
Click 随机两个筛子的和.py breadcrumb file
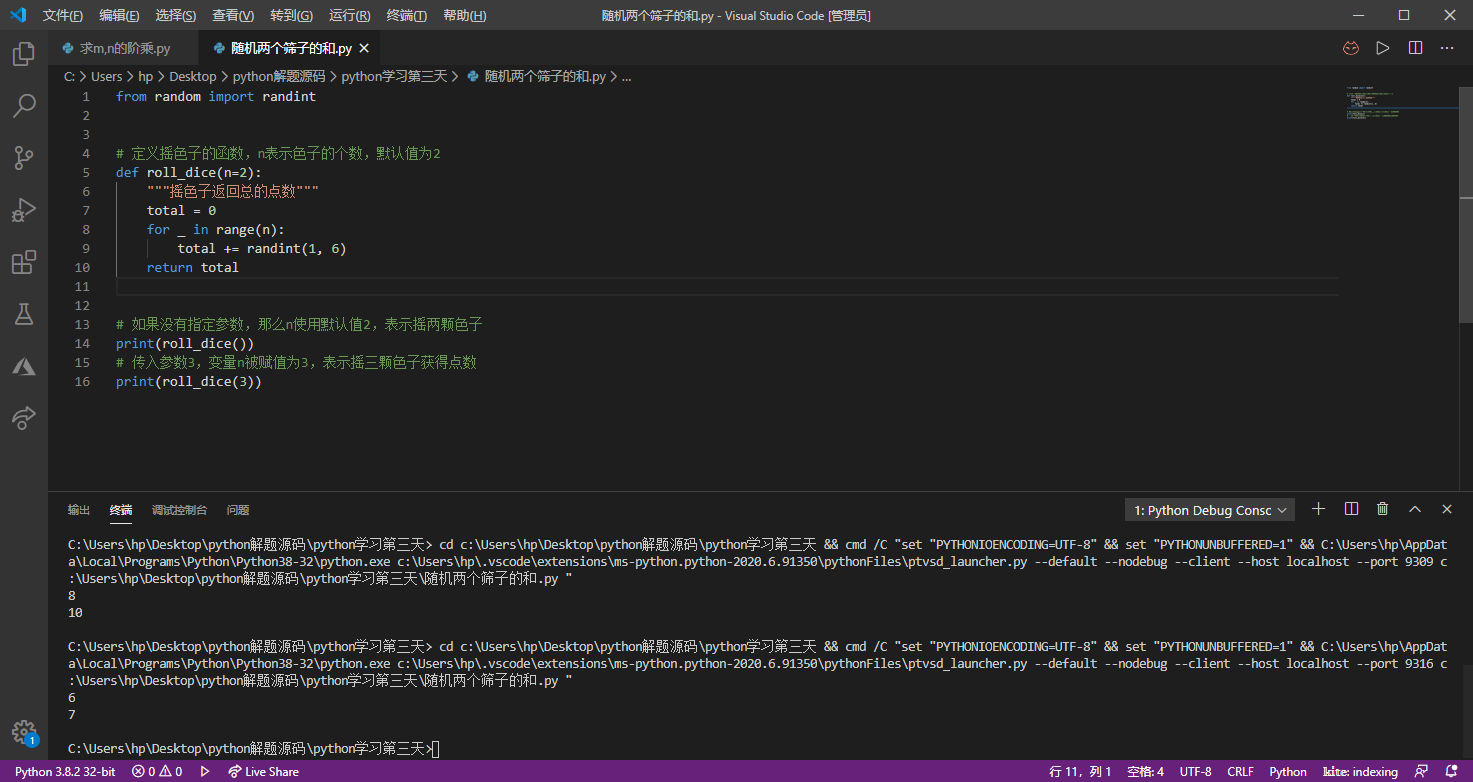tap(536, 76)
